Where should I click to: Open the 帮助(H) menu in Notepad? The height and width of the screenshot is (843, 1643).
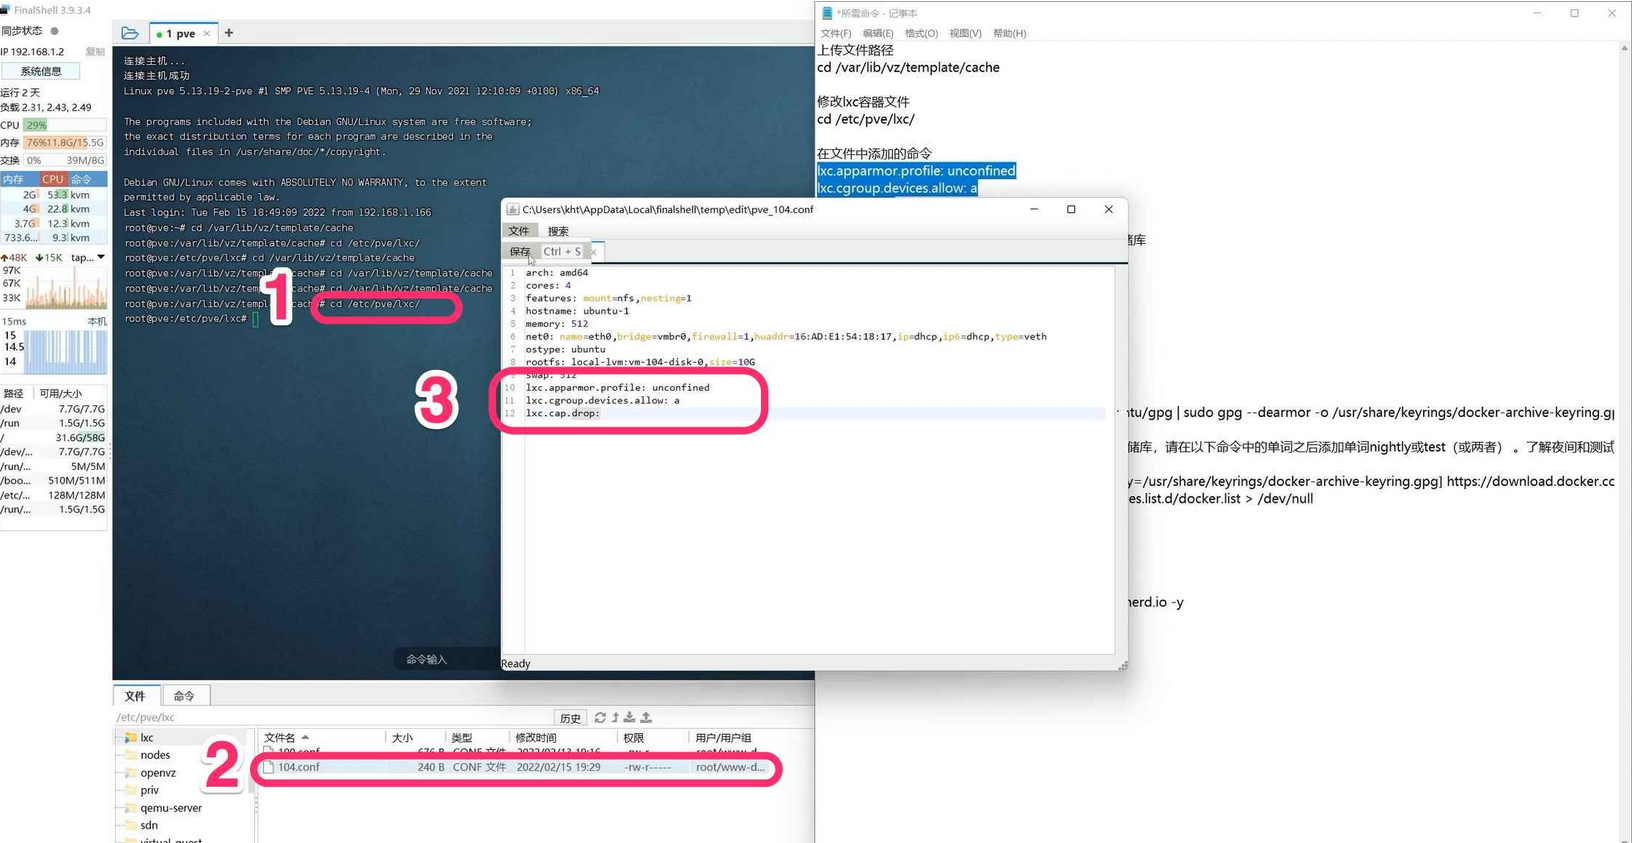tap(1010, 33)
